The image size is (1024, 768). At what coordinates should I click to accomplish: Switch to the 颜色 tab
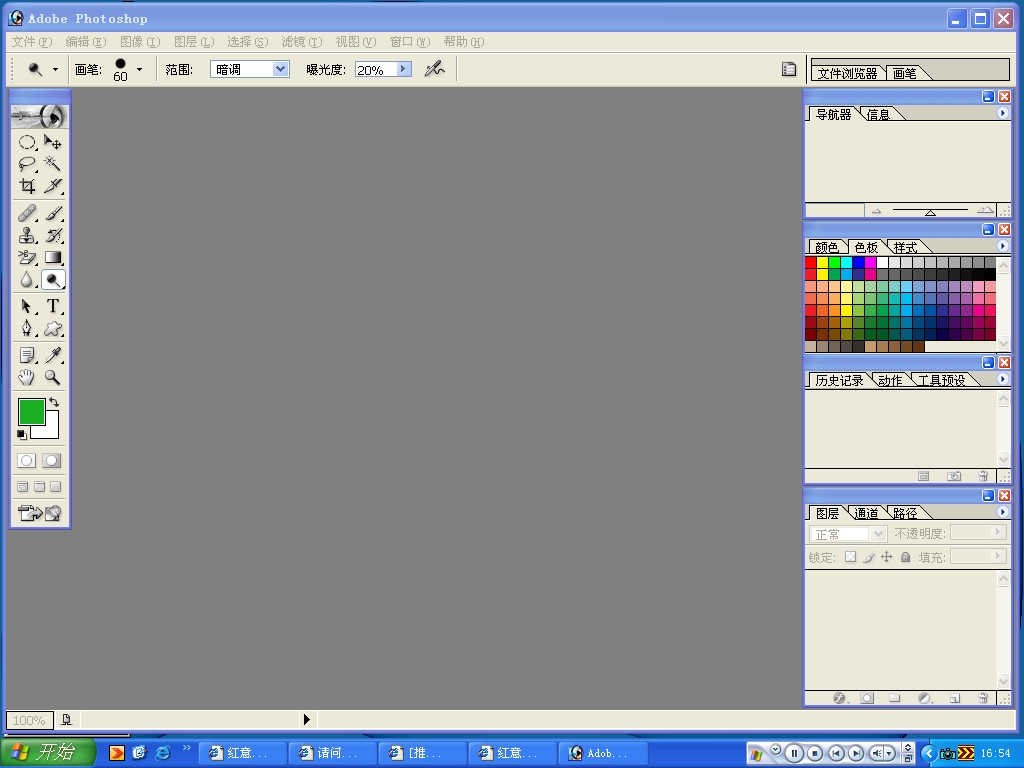pos(827,248)
